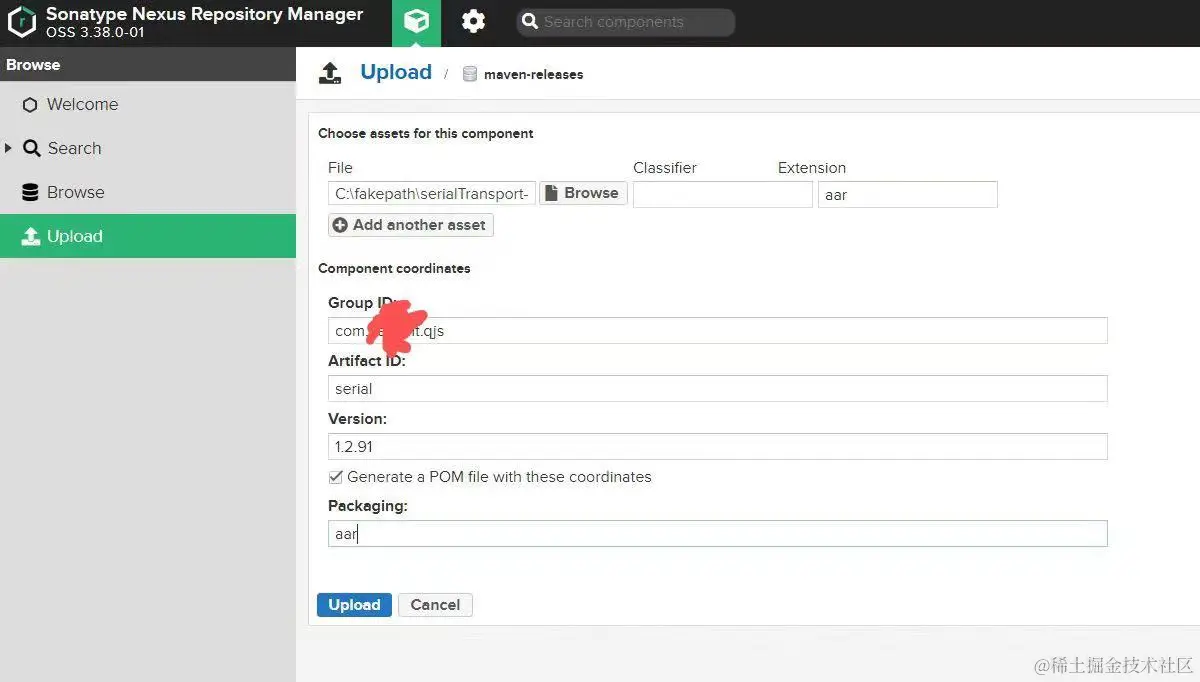Click the Classifier column label
Viewport: 1200px width, 682px height.
(x=665, y=168)
